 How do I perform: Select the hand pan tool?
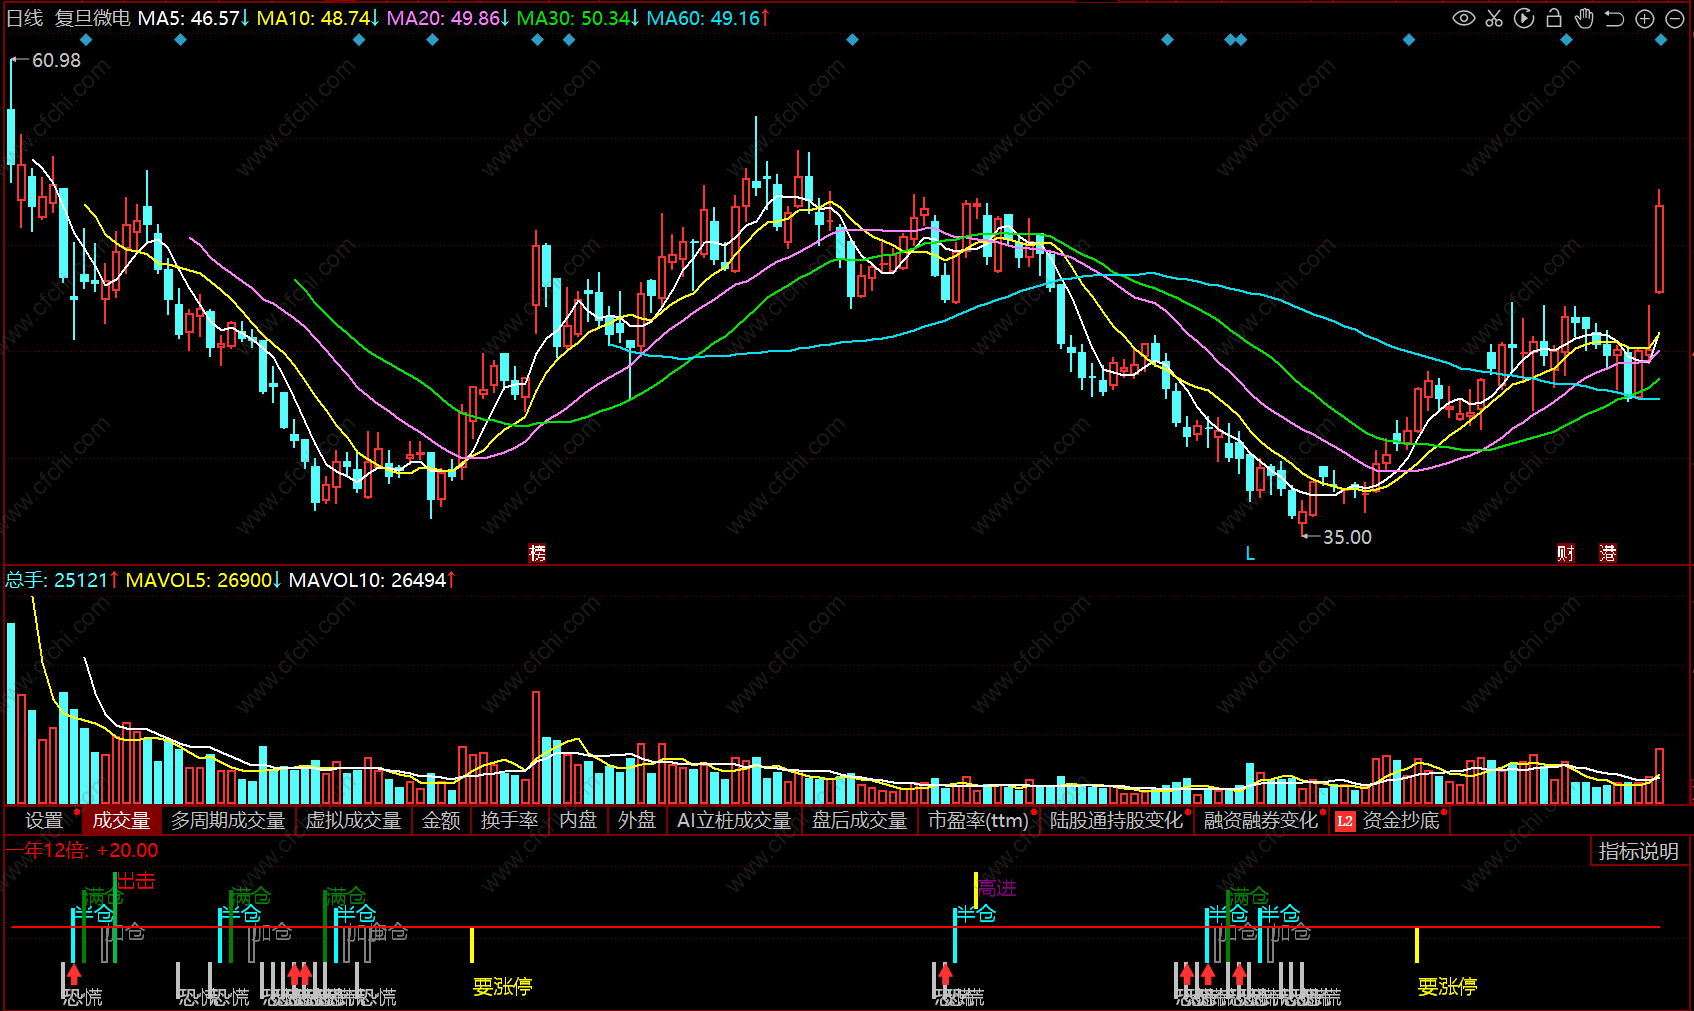1584,18
